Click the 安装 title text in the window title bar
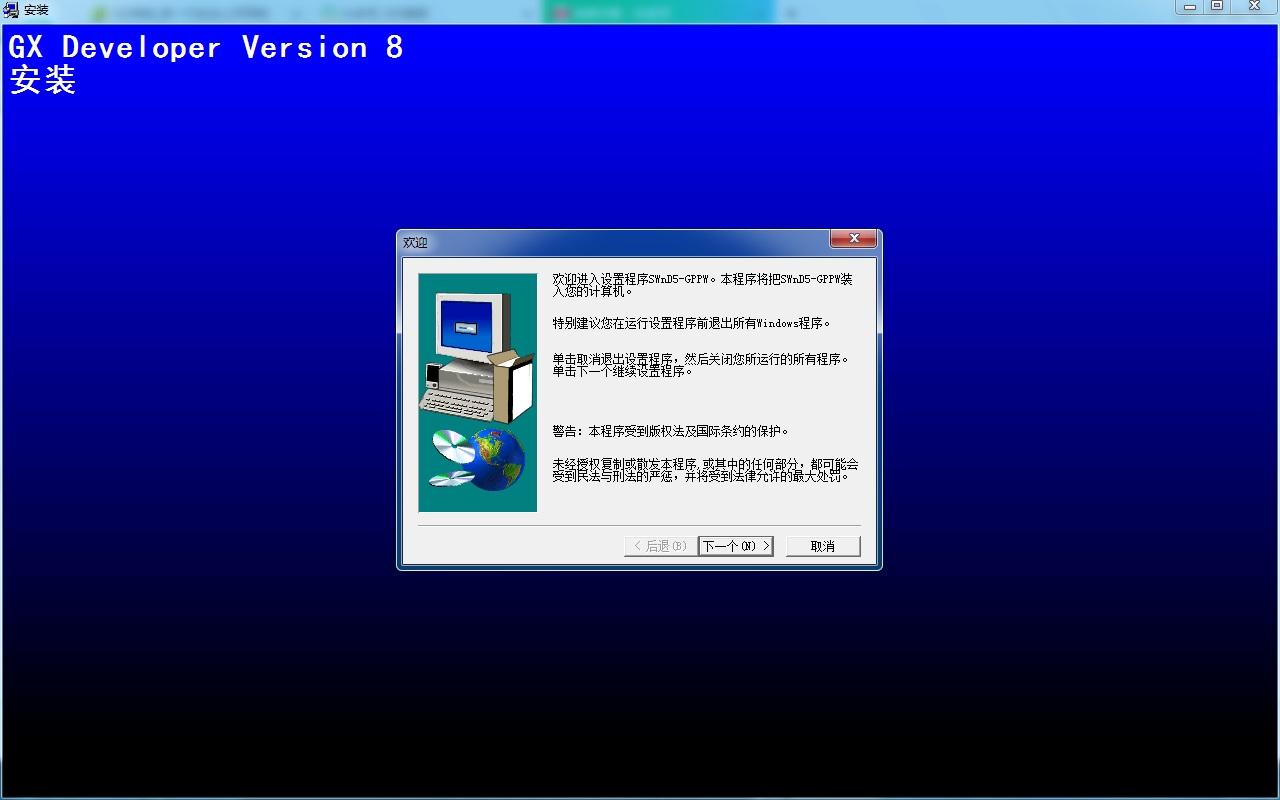The height and width of the screenshot is (800, 1280). (36, 10)
